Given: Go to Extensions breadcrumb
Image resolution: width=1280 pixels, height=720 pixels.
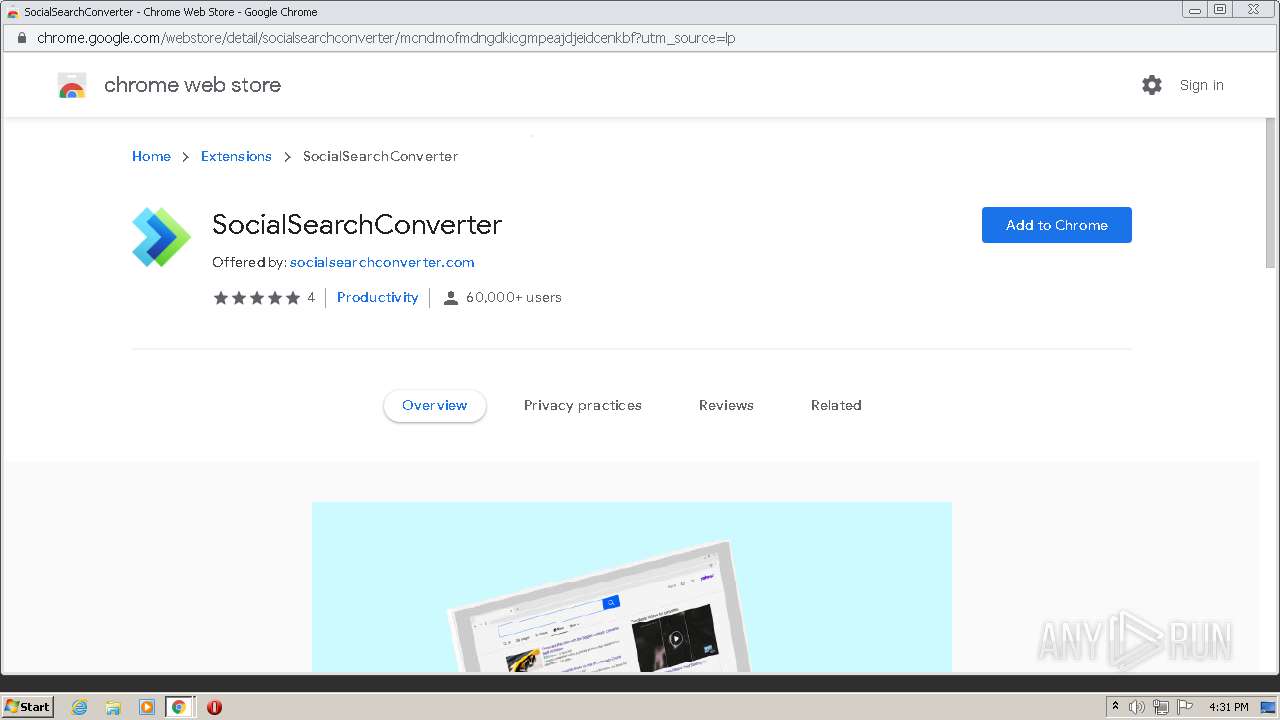Looking at the screenshot, I should coord(236,156).
